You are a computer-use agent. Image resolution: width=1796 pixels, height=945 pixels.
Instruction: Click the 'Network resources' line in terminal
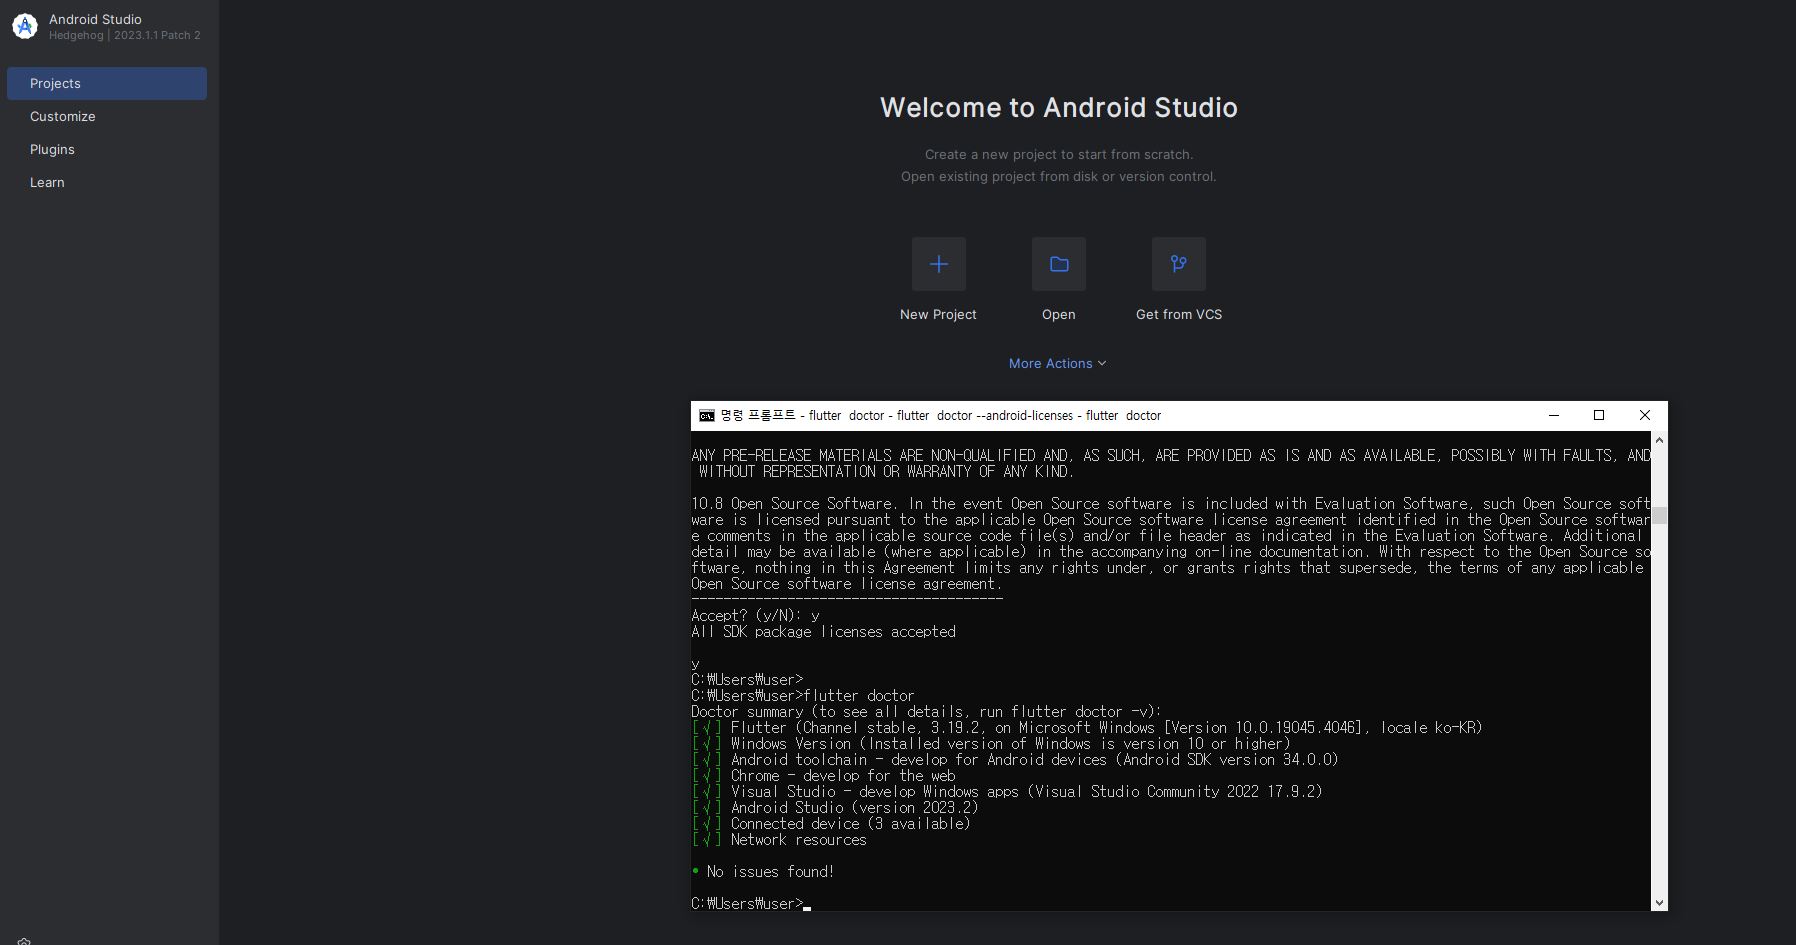pyautogui.click(x=798, y=840)
